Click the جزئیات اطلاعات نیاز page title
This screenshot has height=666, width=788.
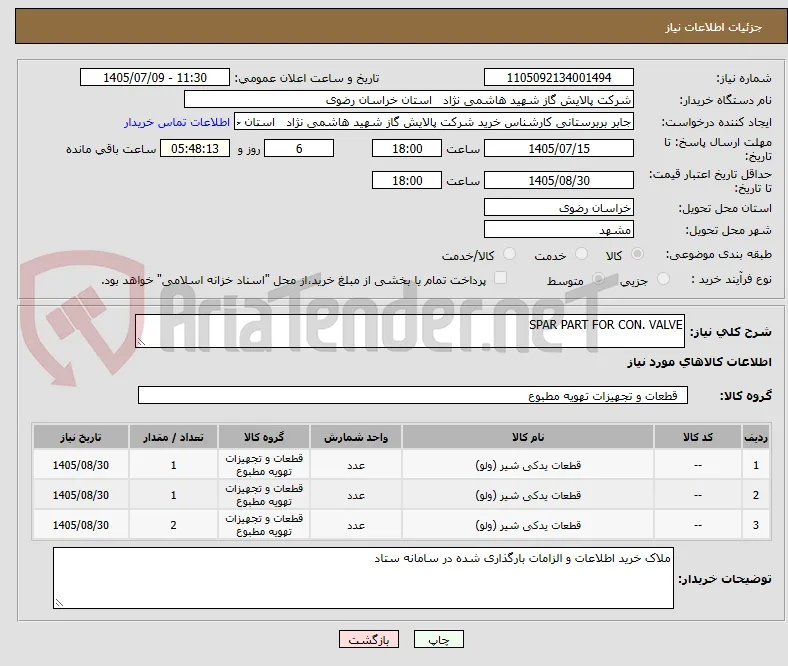714,27
